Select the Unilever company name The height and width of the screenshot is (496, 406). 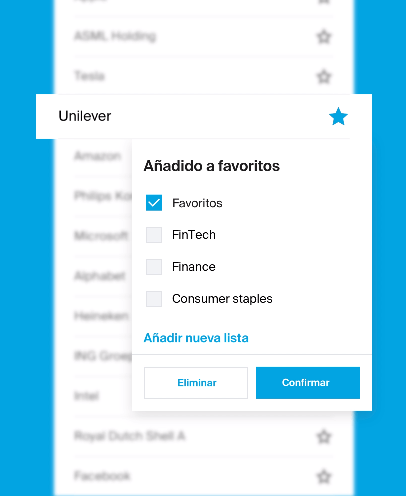tap(85, 116)
